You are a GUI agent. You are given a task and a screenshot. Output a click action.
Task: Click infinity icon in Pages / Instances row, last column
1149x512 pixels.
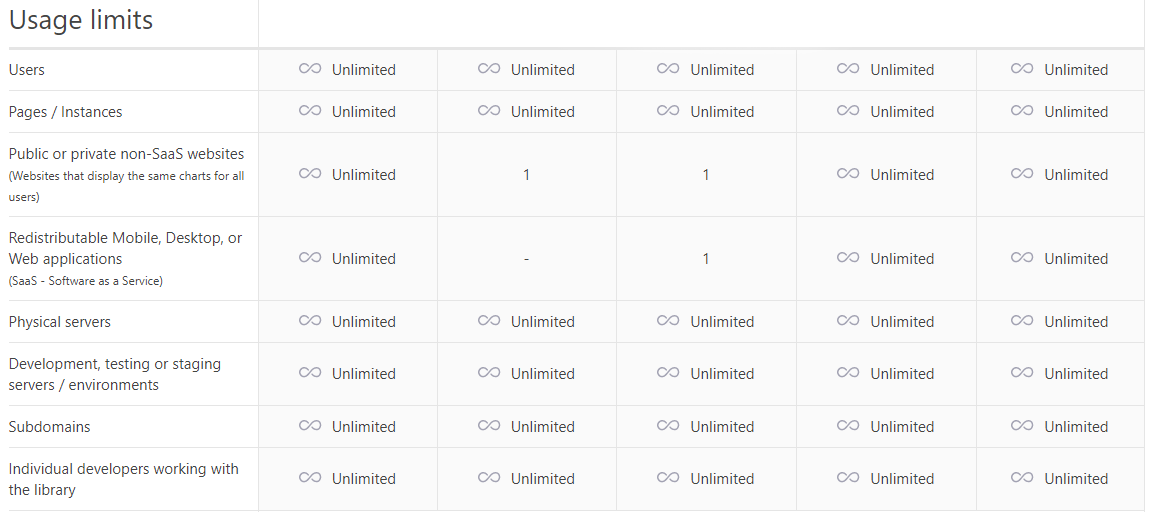pyautogui.click(x=1022, y=111)
